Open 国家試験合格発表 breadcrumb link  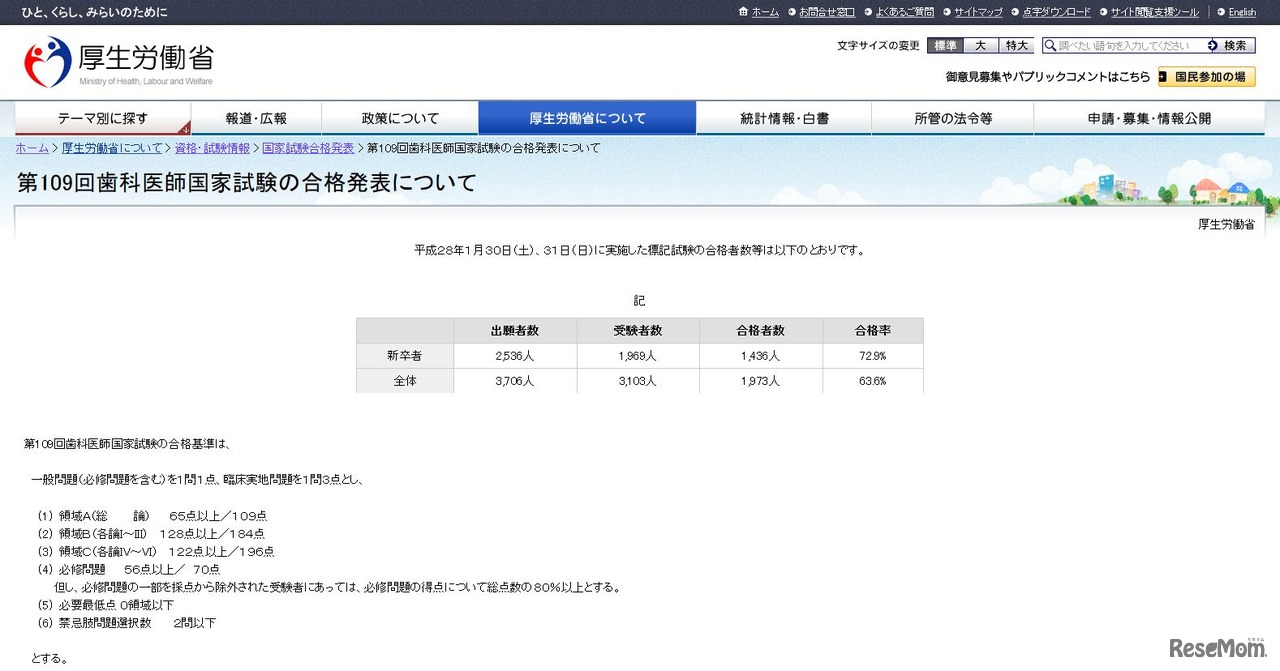click(308, 148)
